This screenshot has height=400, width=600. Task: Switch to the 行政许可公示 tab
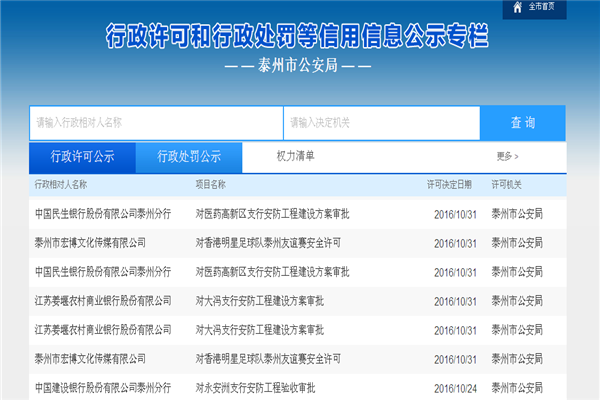(83, 157)
